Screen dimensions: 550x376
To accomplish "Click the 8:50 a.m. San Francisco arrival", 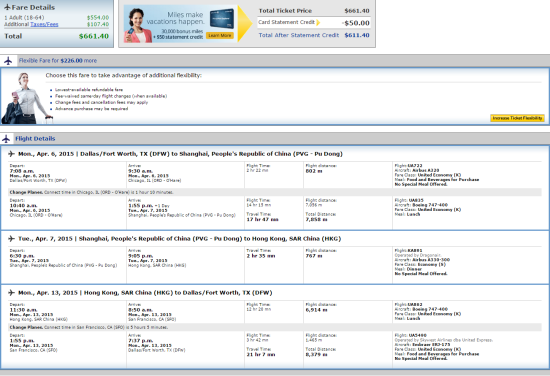I will (140, 310).
